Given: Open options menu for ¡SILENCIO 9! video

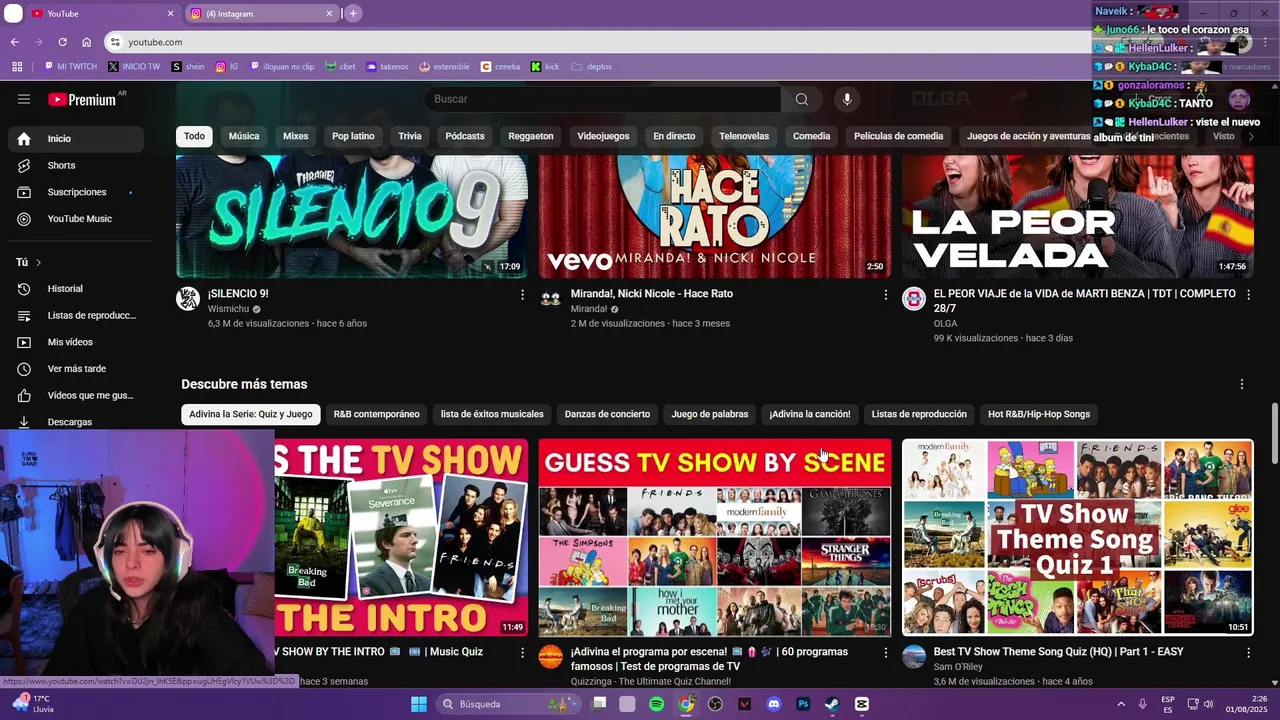Looking at the screenshot, I should 522,295.
